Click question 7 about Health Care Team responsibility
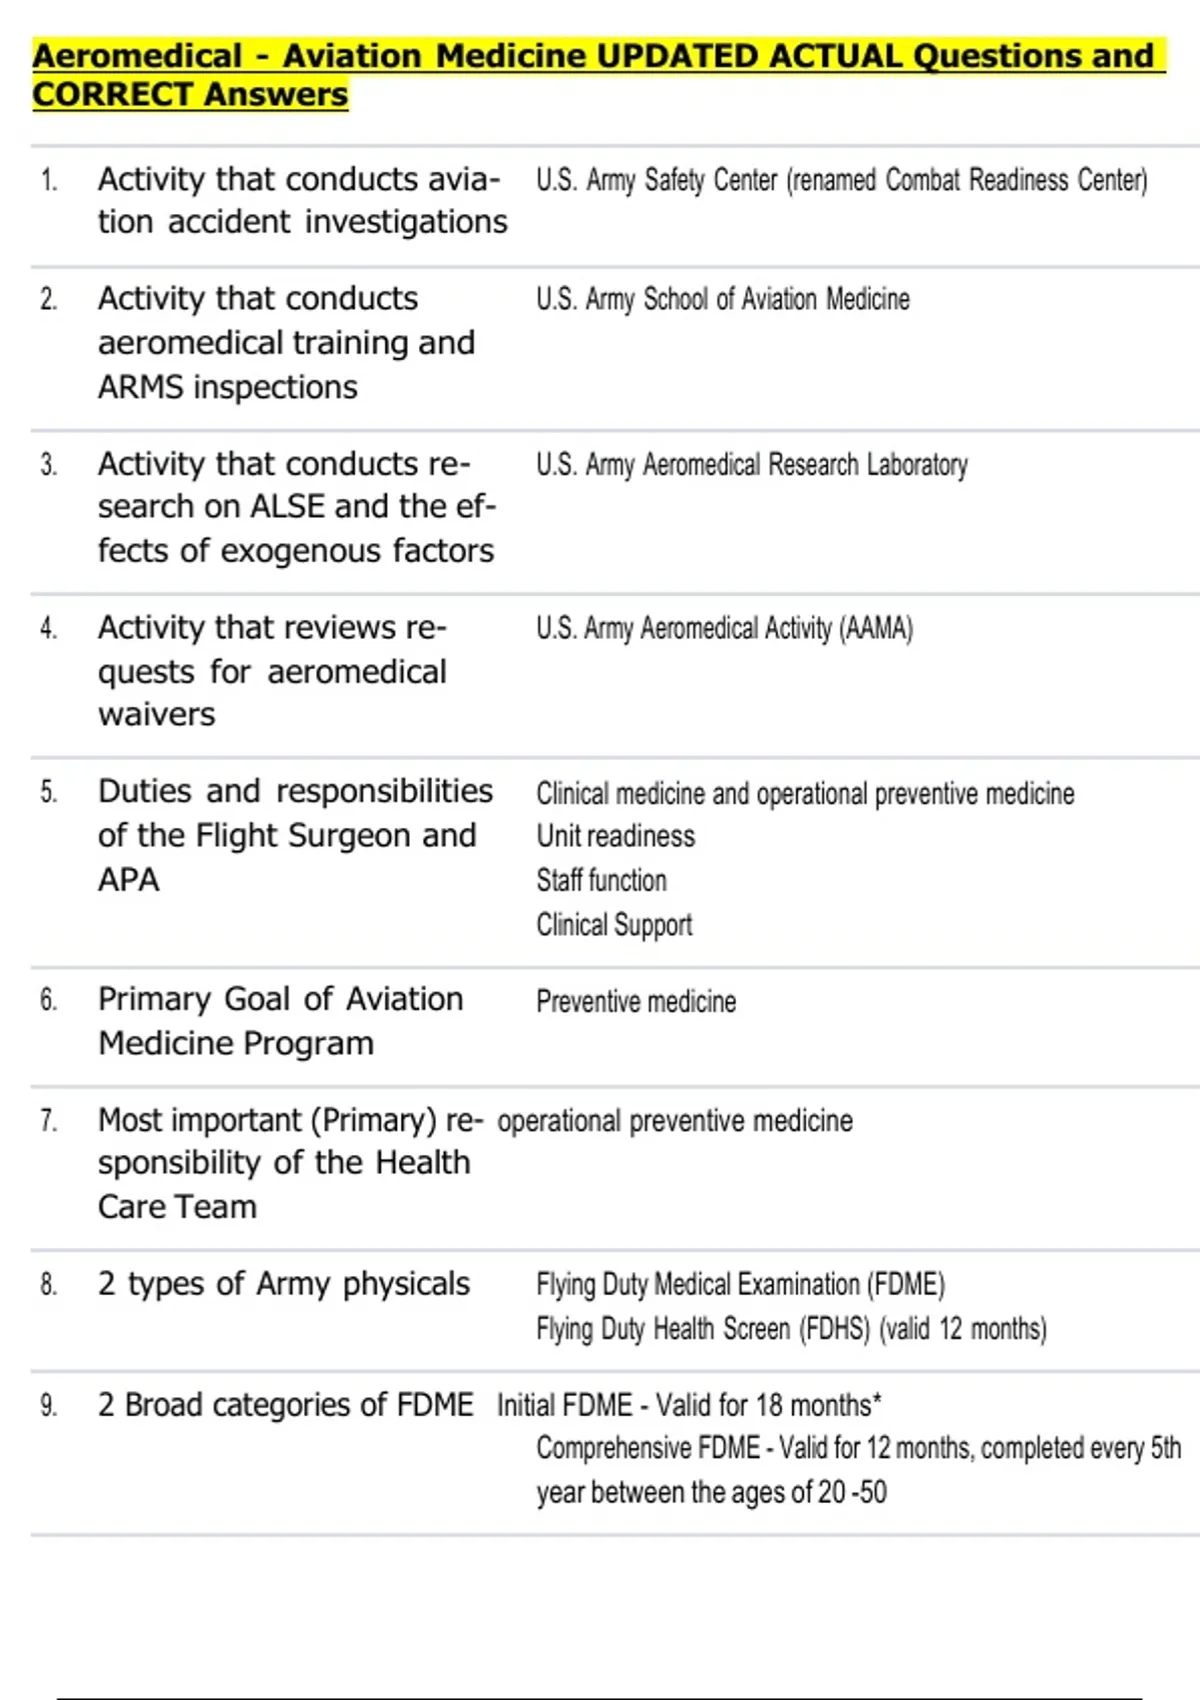Image resolution: width=1200 pixels, height=1700 pixels. pyautogui.click(x=290, y=1162)
